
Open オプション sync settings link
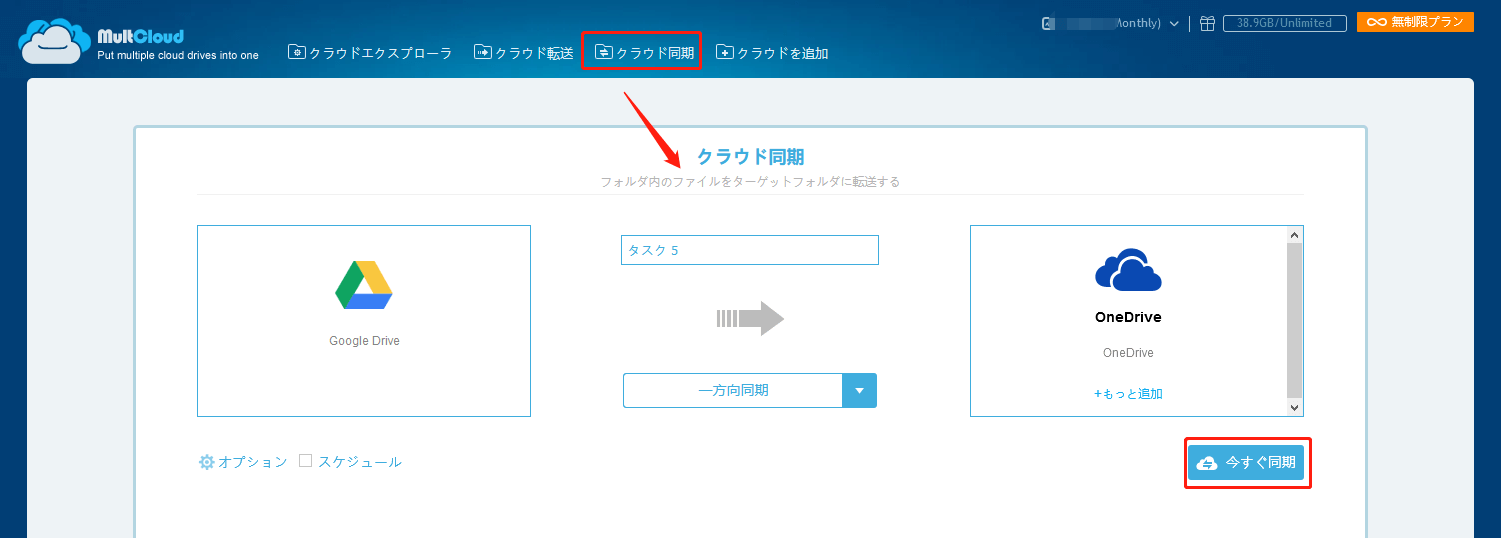tap(243, 462)
